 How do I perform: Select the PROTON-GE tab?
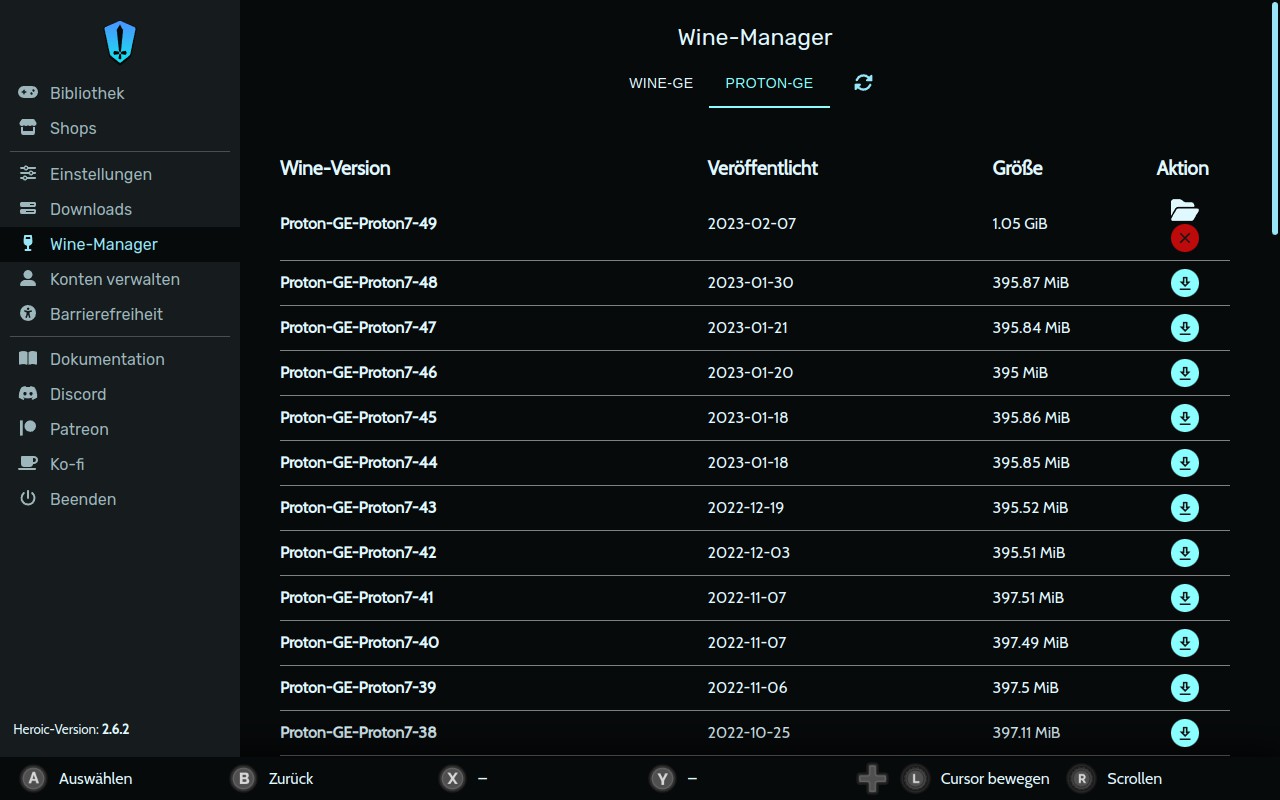(x=769, y=83)
